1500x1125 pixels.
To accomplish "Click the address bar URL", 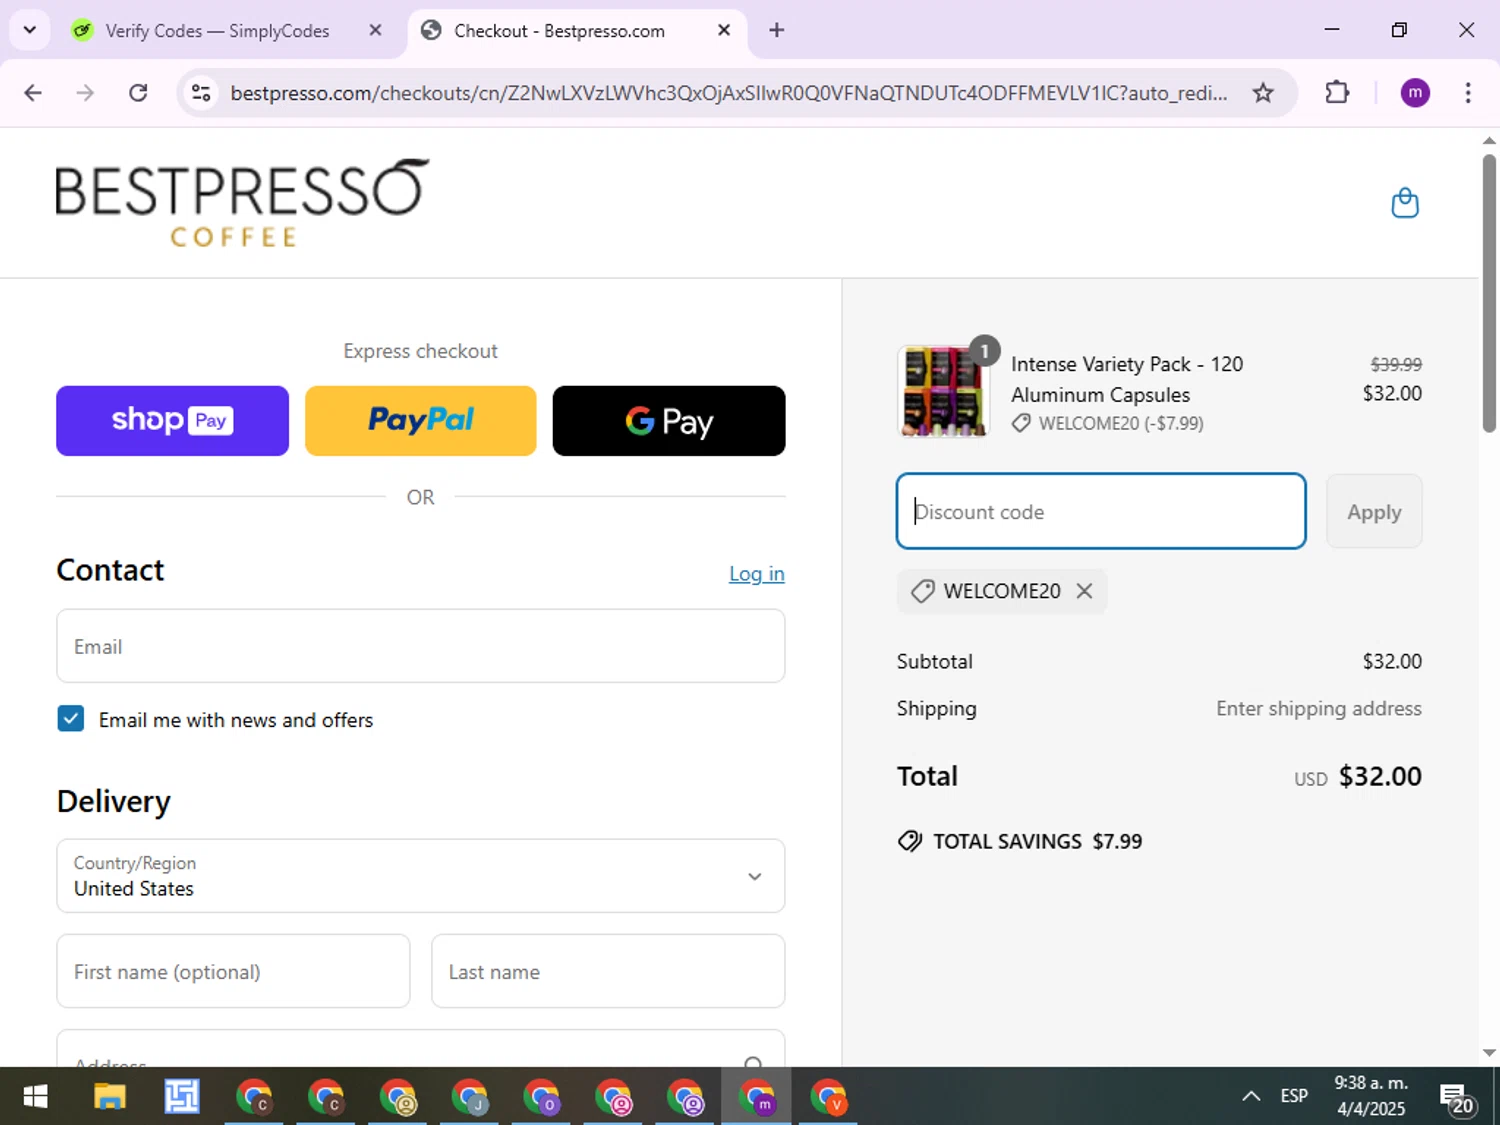I will coord(728,93).
